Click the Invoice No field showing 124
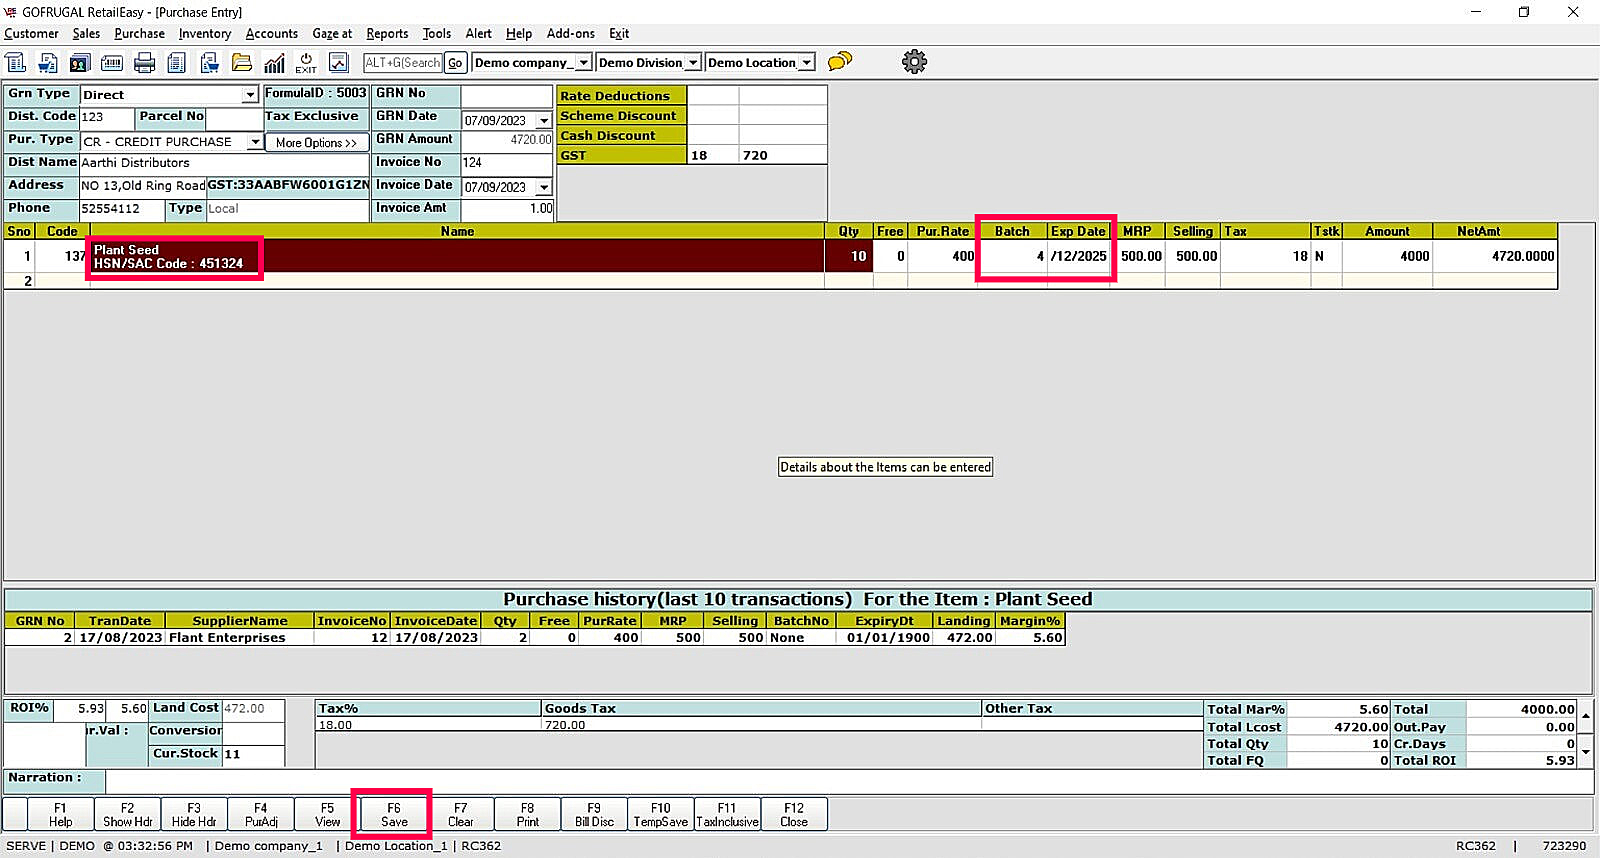Screen dimensions: 1600x858 pos(507,163)
